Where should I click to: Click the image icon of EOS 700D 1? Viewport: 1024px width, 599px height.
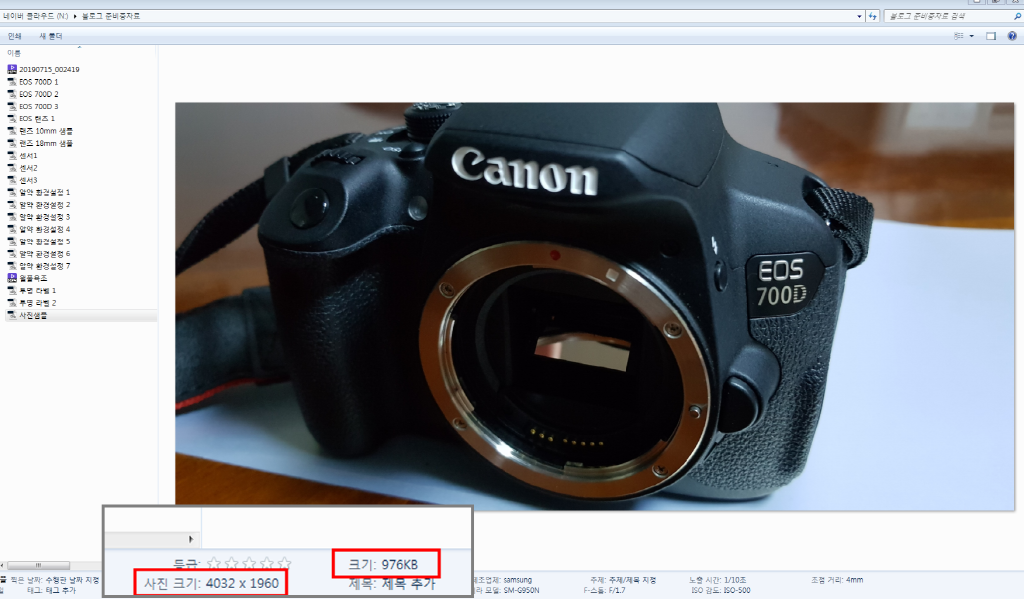(x=12, y=82)
